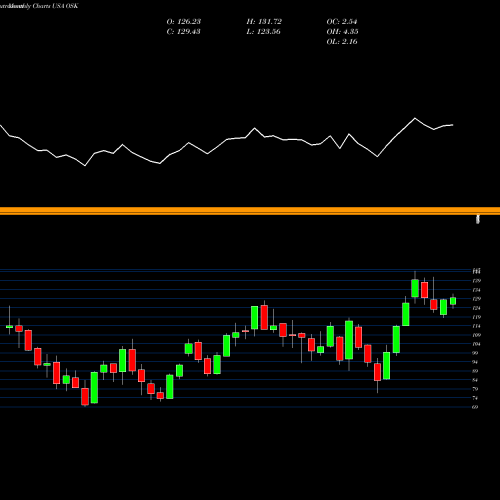Viewport: 500px width, 500px height.
Task: Click the 124 price axis label
Action: click(476, 308)
